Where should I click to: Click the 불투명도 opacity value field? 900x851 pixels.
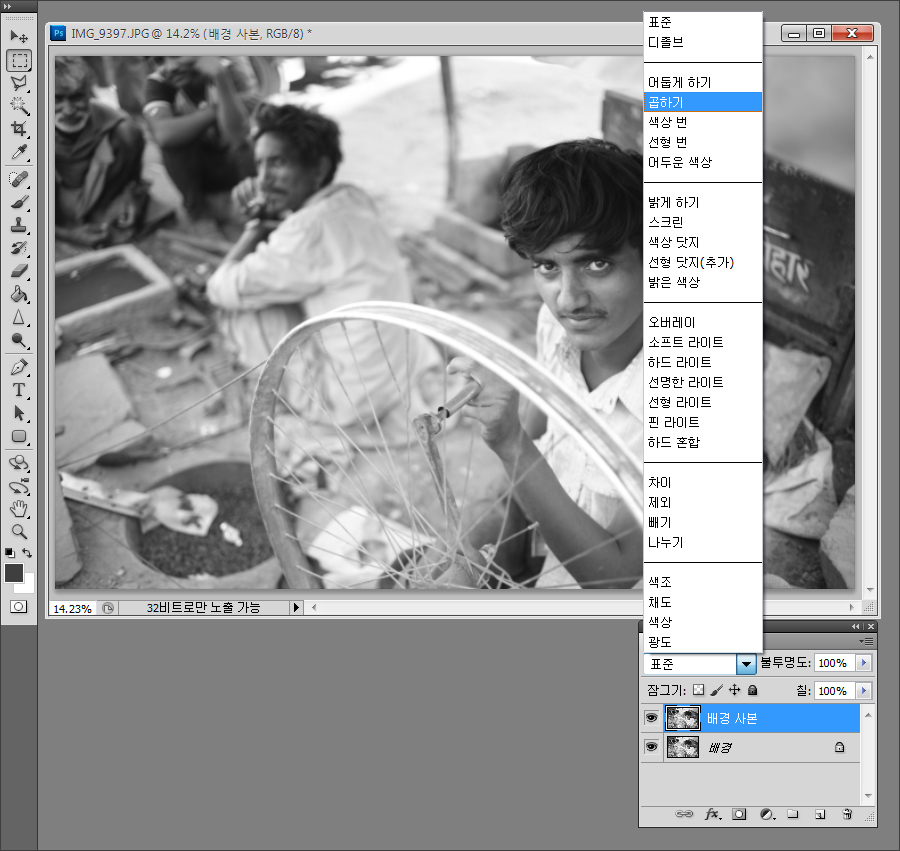click(834, 663)
